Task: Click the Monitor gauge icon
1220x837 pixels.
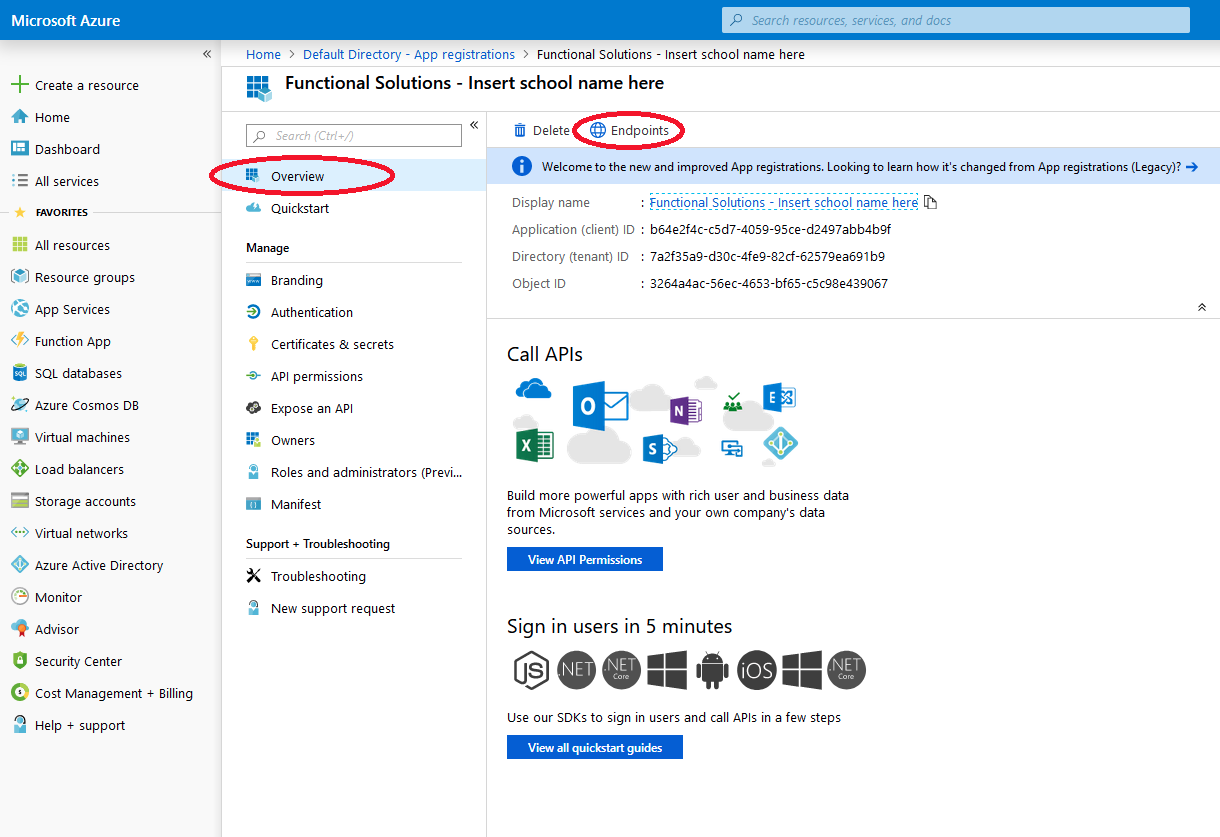Action: click(x=19, y=597)
